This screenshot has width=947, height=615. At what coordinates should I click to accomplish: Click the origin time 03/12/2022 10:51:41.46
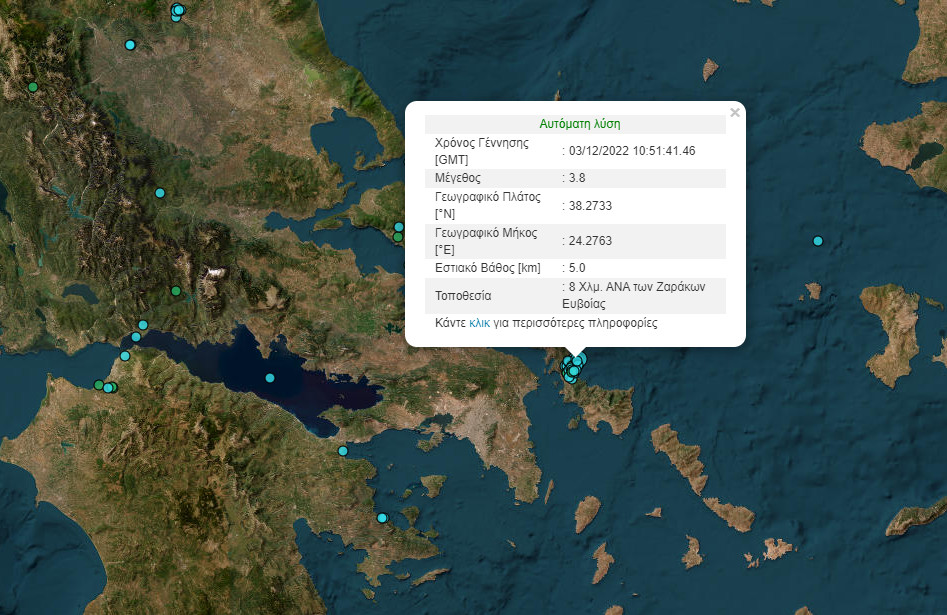pyautogui.click(x=632, y=150)
